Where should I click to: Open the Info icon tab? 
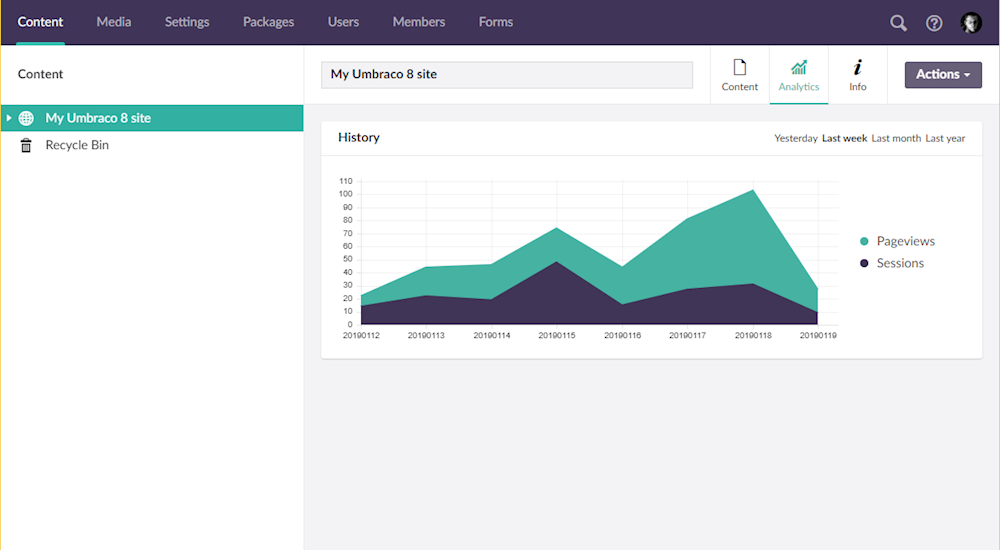857,69
